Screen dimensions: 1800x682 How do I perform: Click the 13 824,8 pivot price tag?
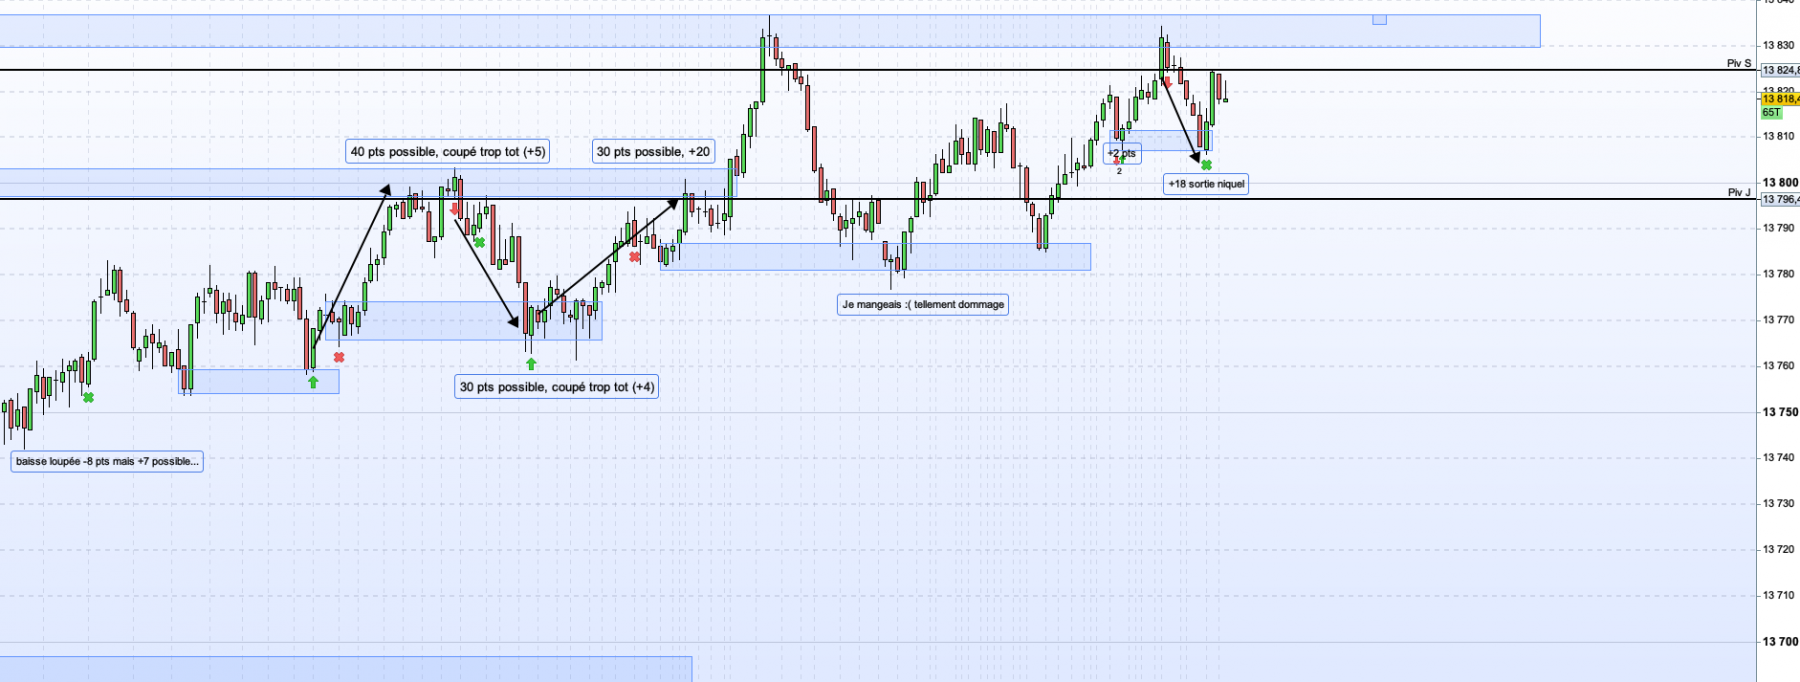pos(1780,70)
